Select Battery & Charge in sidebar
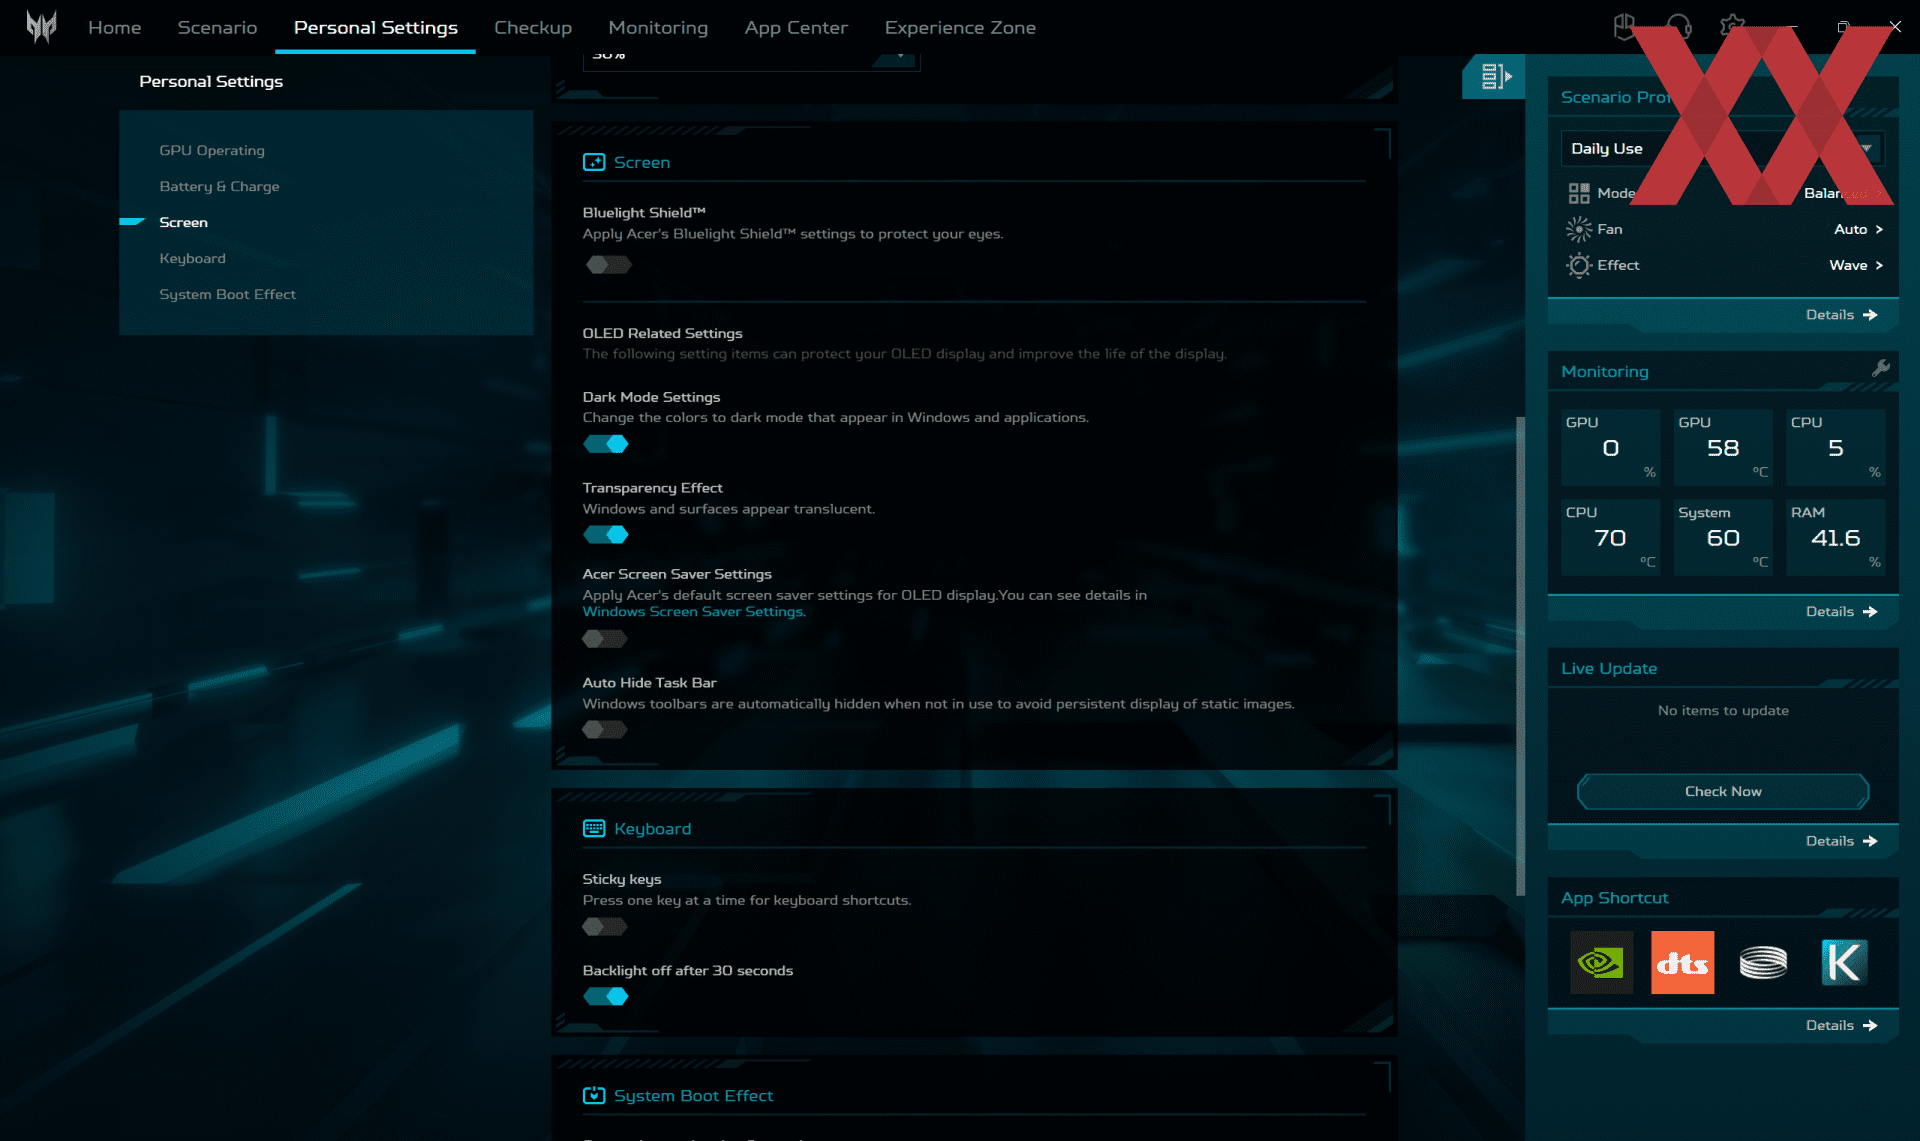1920x1141 pixels. (x=219, y=186)
